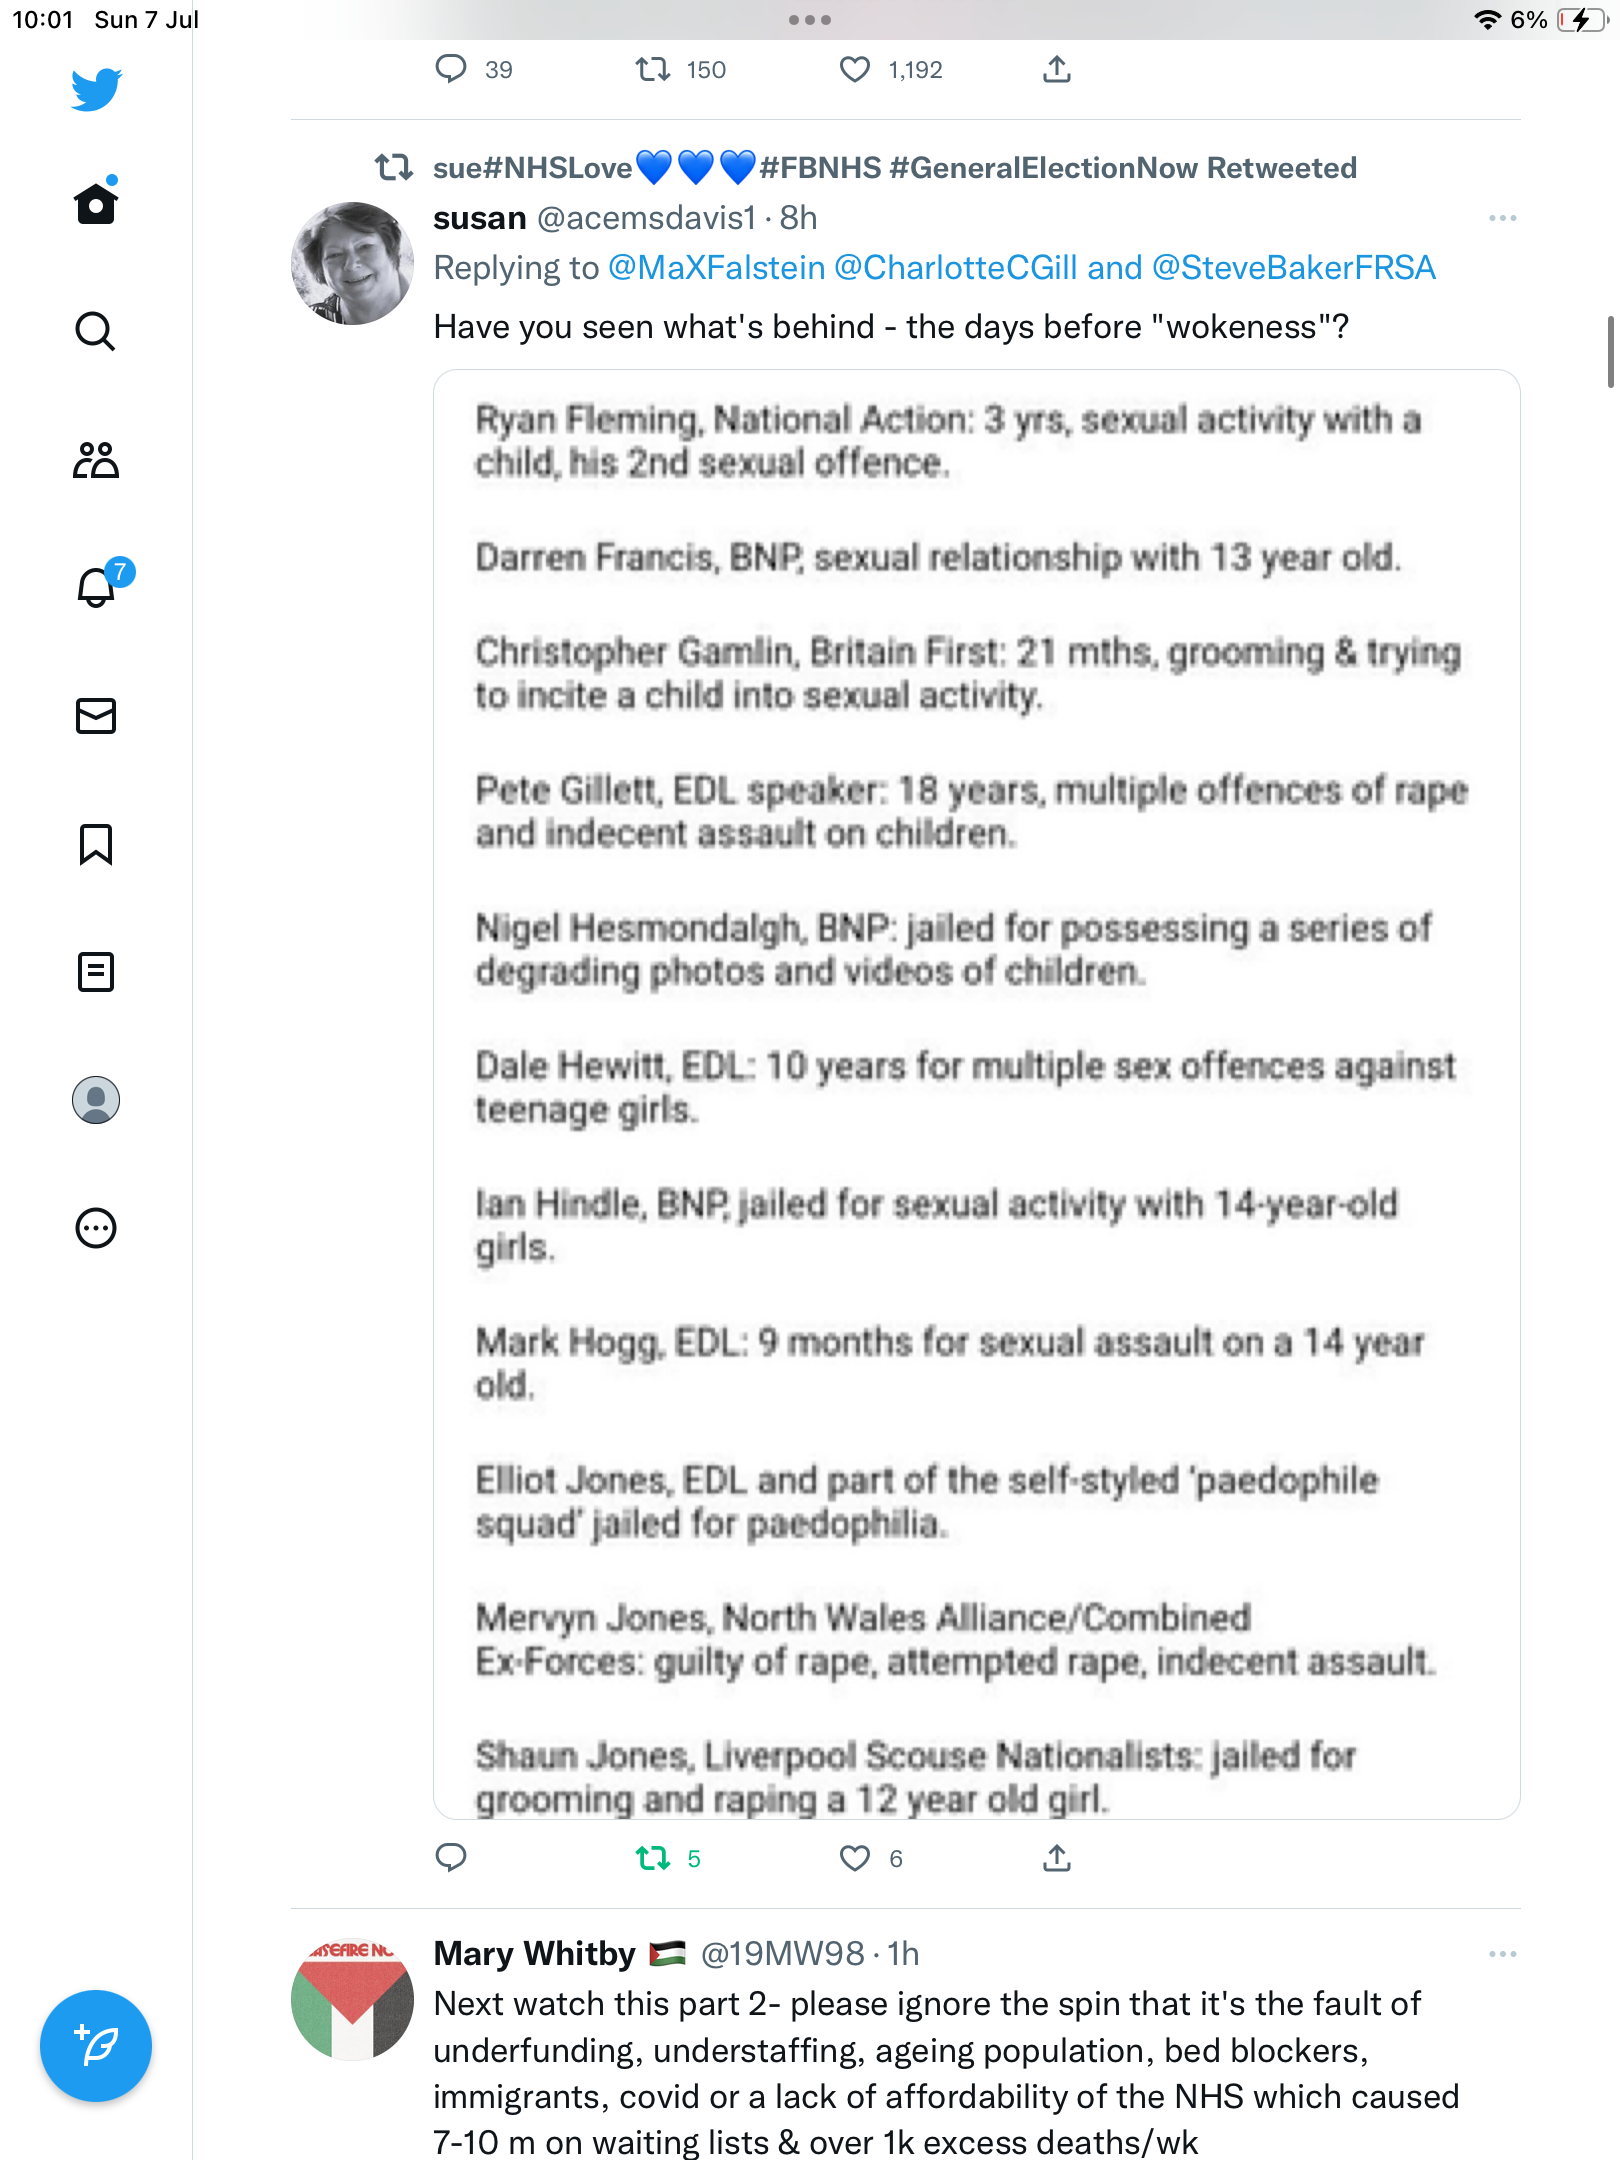The width and height of the screenshot is (1620, 2160).
Task: Open the Home feed icon
Action: click(96, 203)
